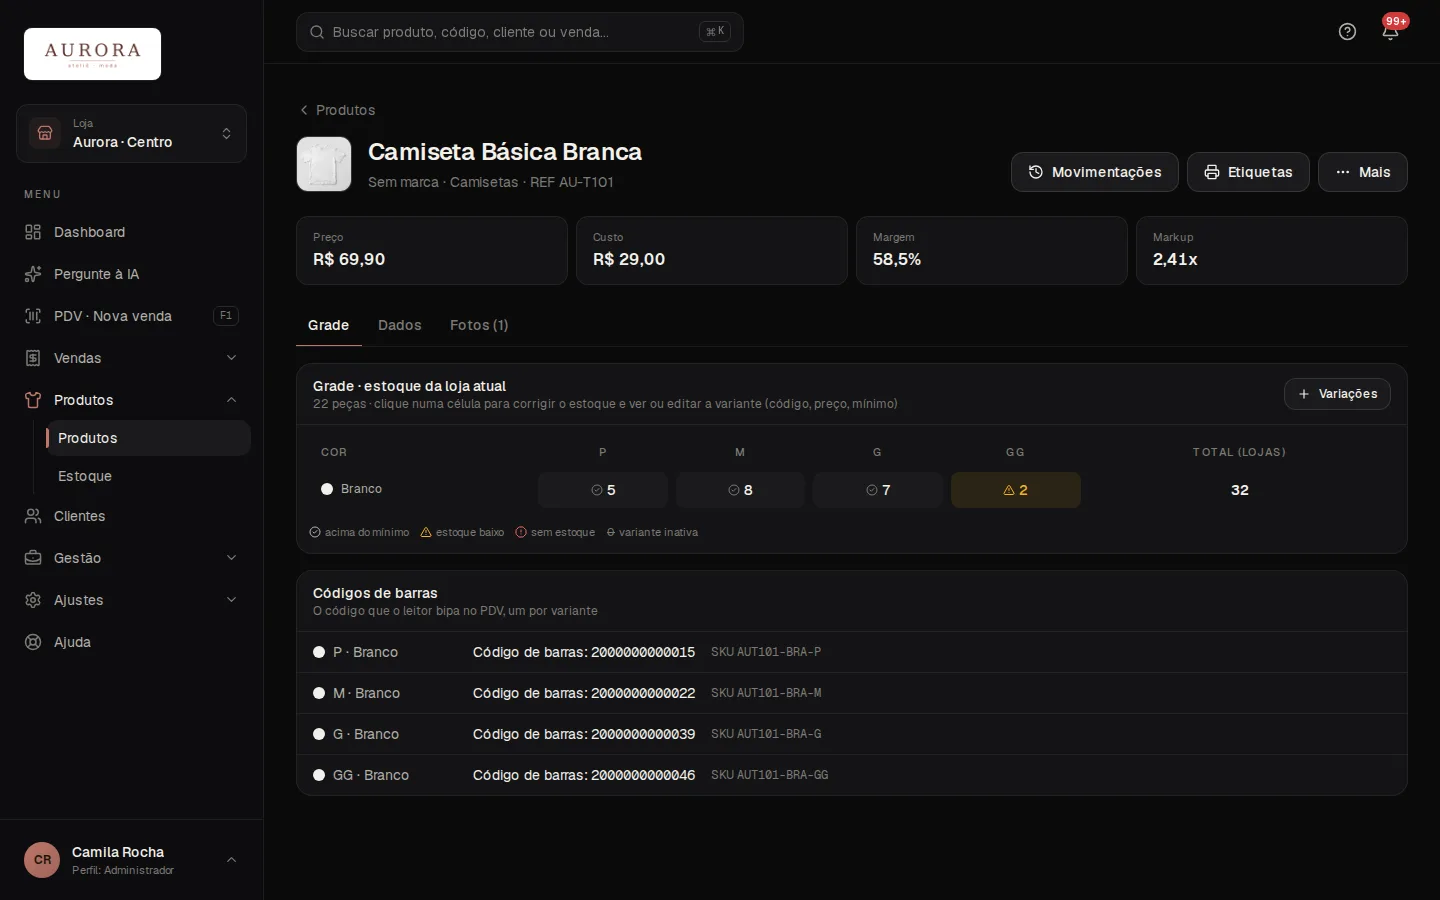Expand the Vendas submenu chevron
Screen dimensions: 1440x900
(x=232, y=358)
